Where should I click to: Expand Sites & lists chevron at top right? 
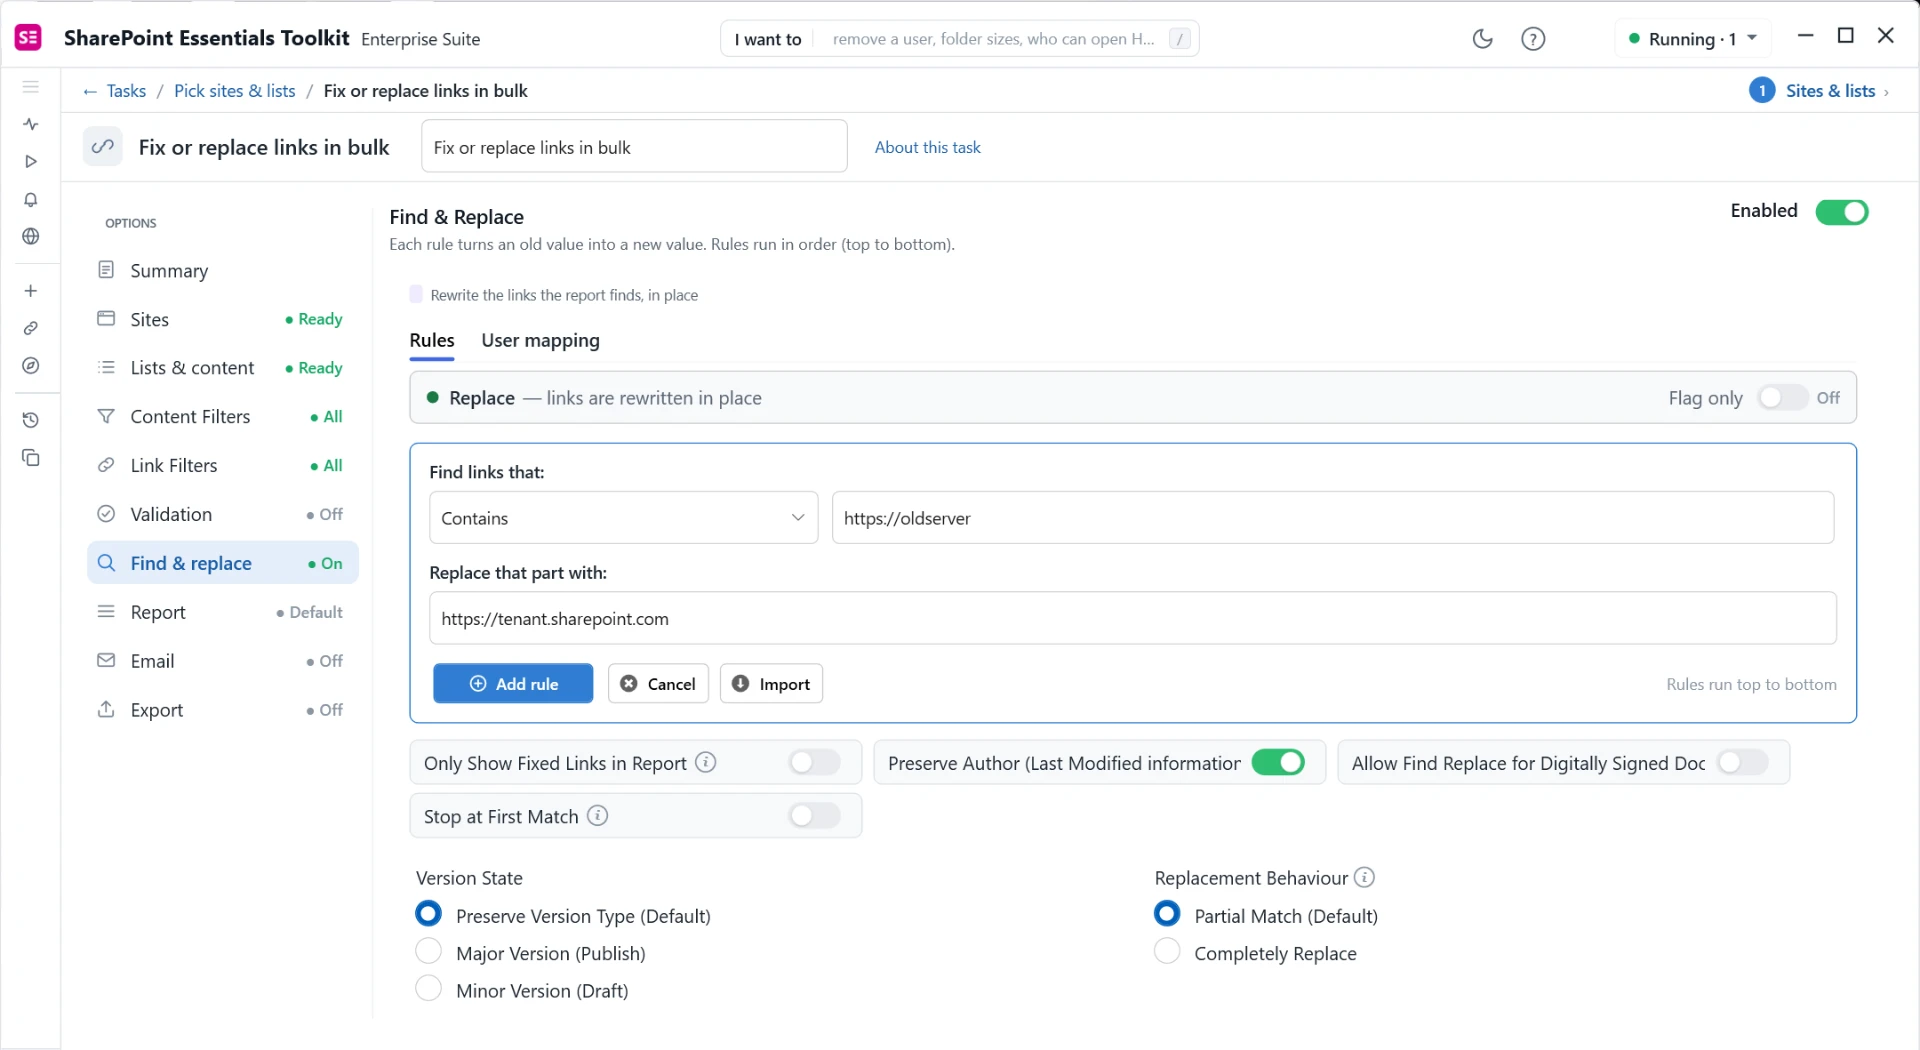click(1886, 92)
